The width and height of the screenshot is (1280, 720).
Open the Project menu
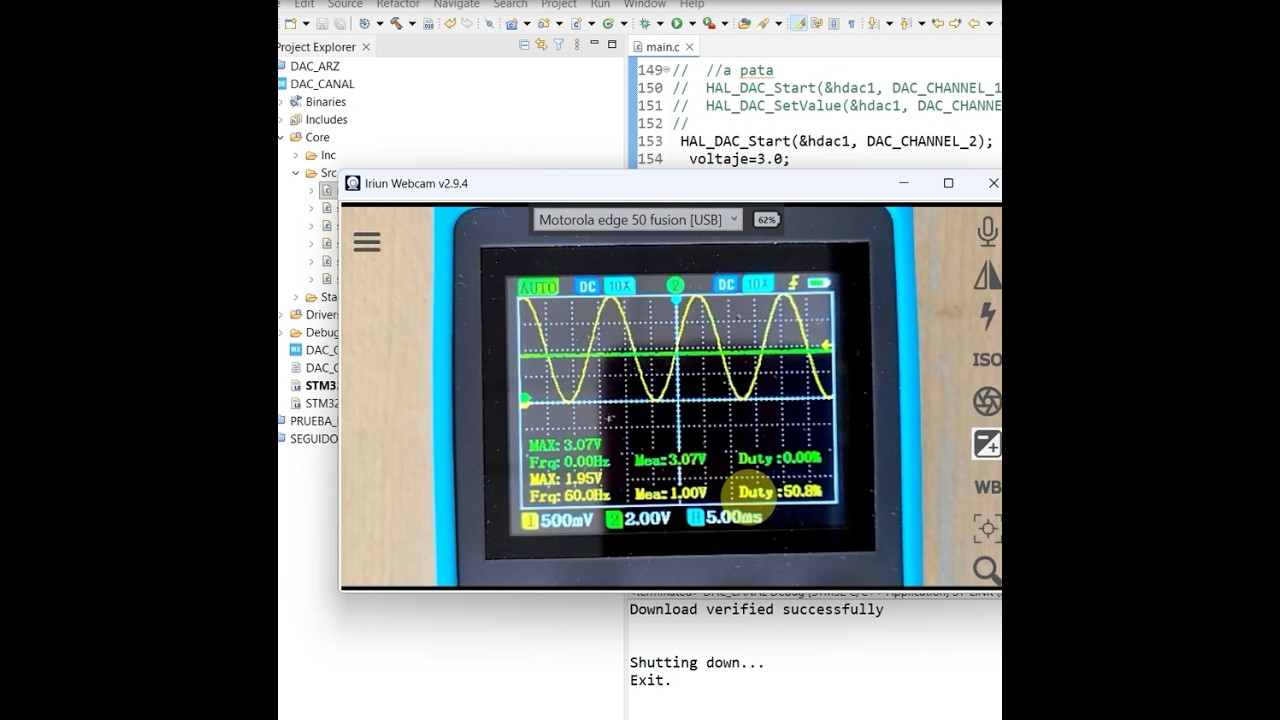[x=559, y=4]
